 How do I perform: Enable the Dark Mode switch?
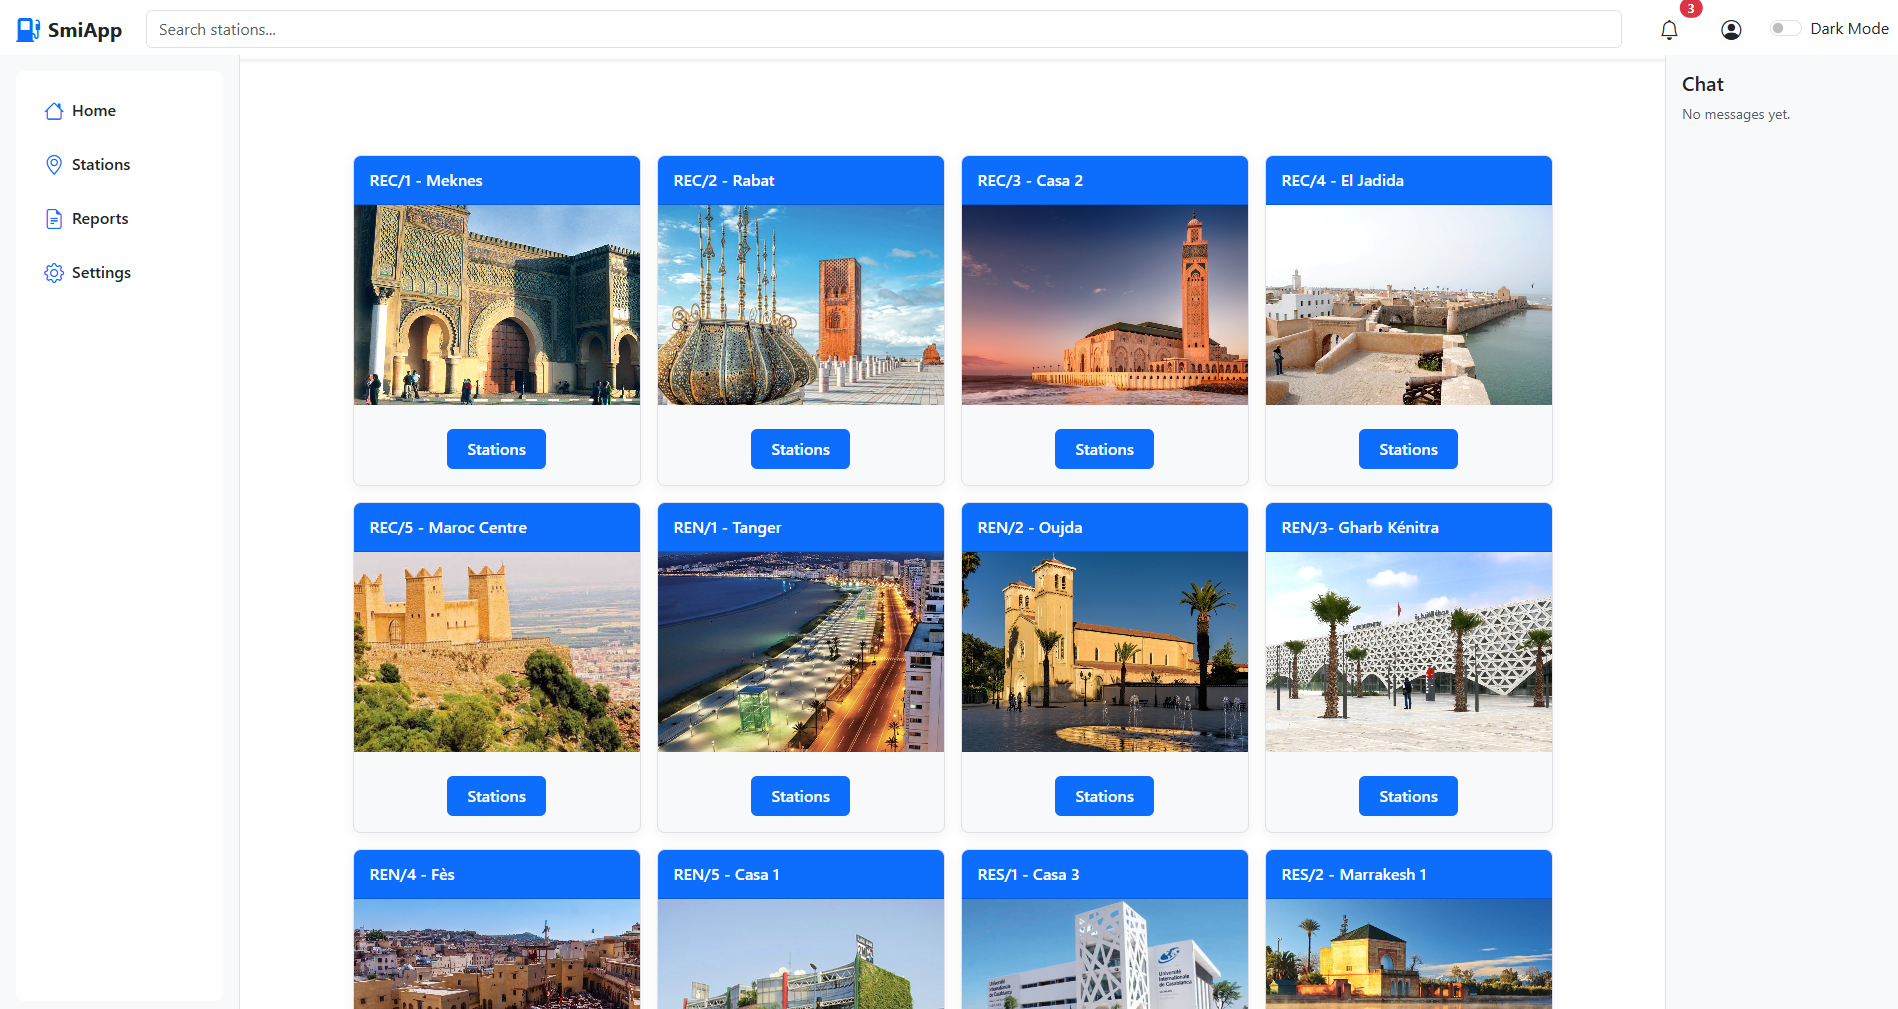pyautogui.click(x=1785, y=28)
